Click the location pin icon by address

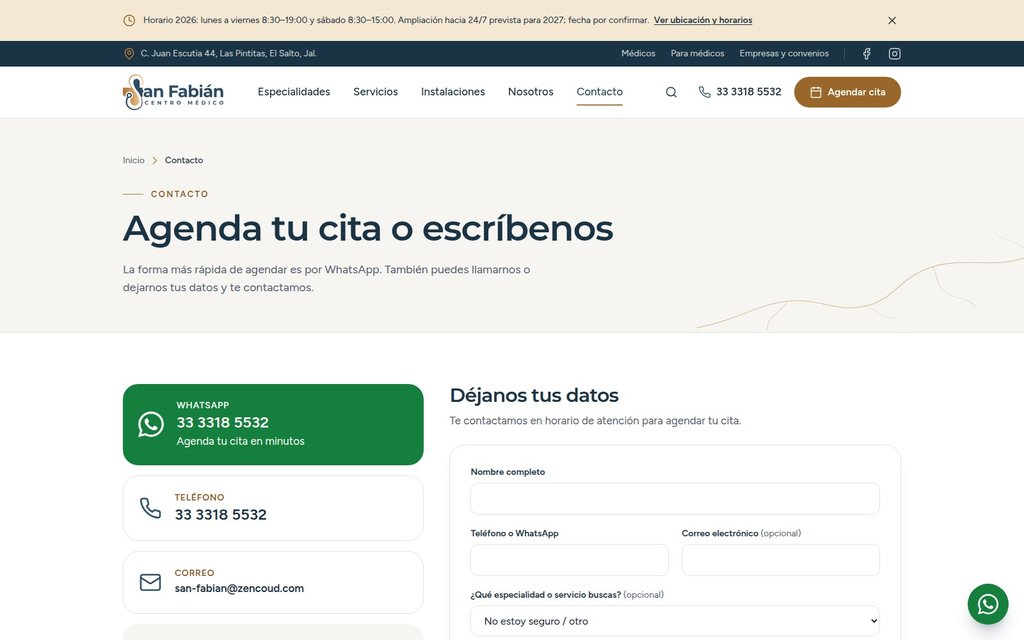129,54
